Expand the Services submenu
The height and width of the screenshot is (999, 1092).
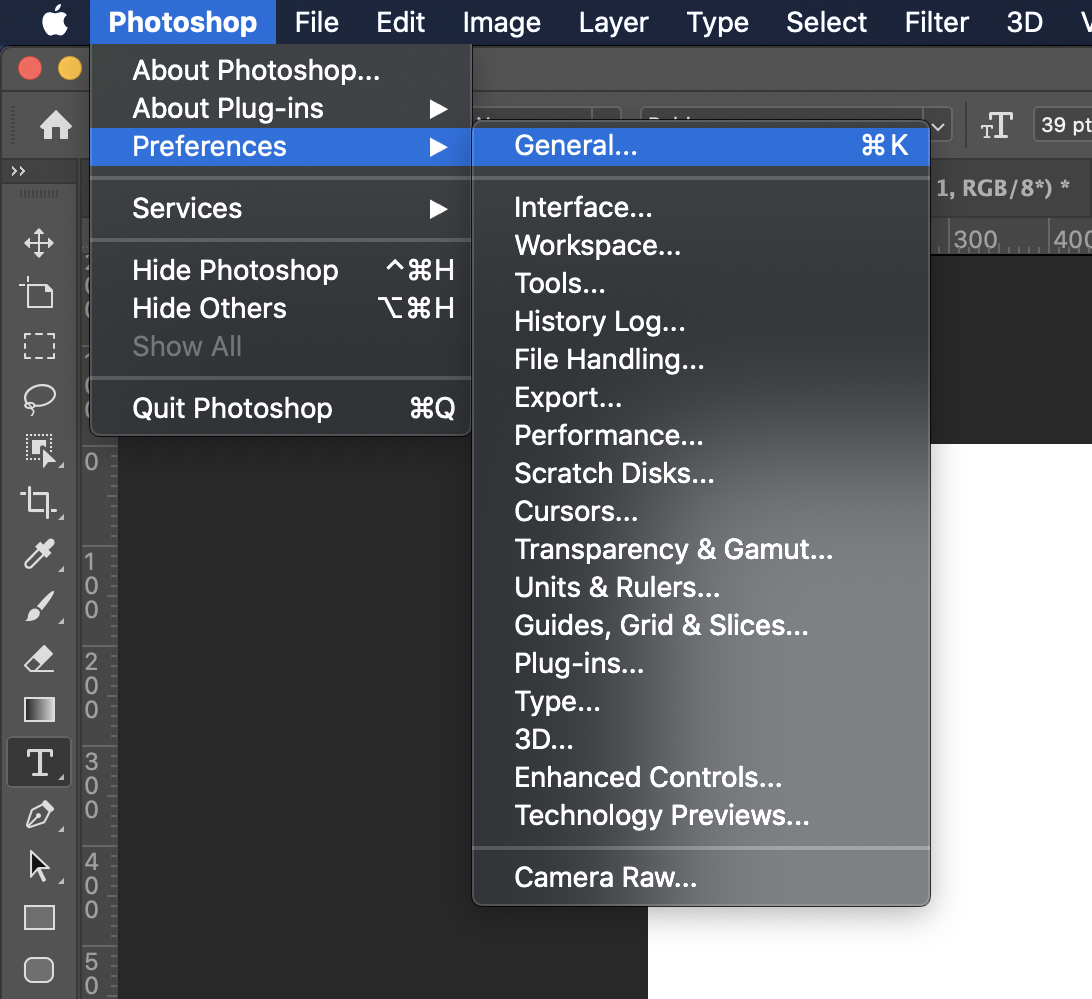(281, 208)
